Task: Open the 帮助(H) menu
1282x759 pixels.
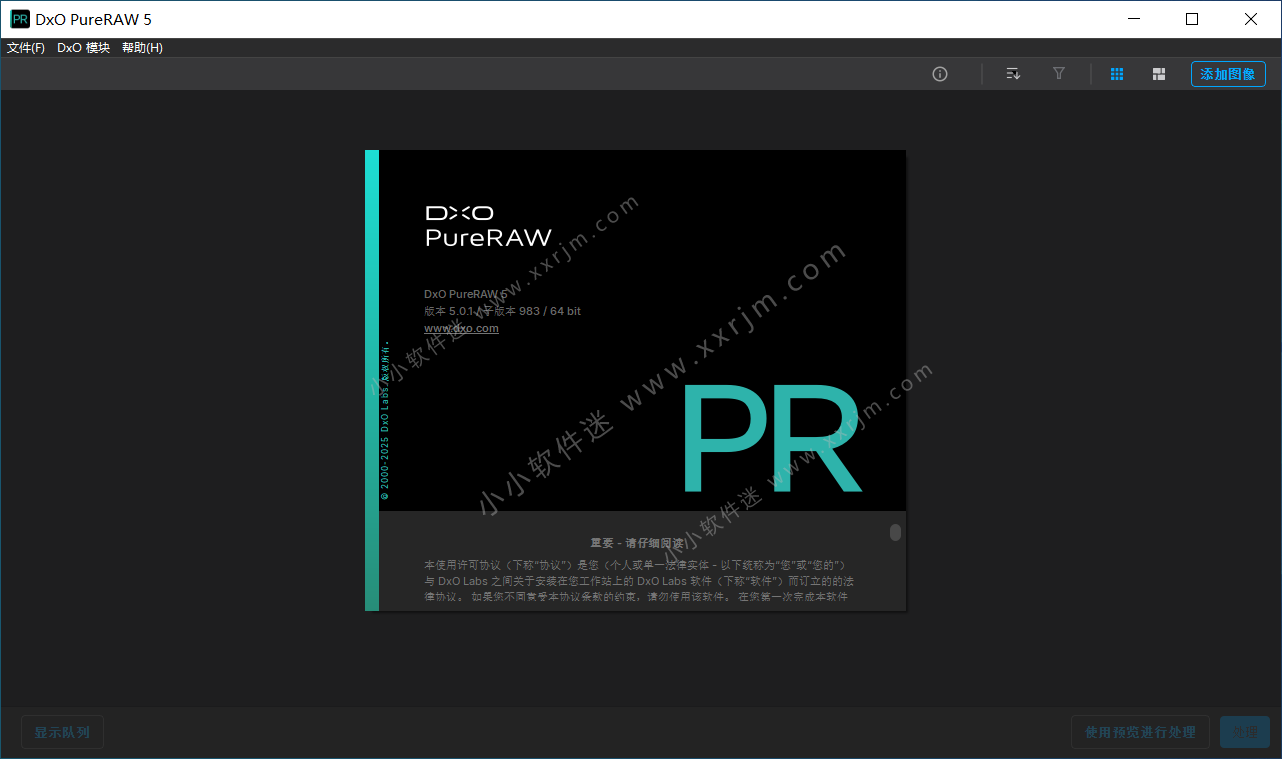Action: (142, 48)
